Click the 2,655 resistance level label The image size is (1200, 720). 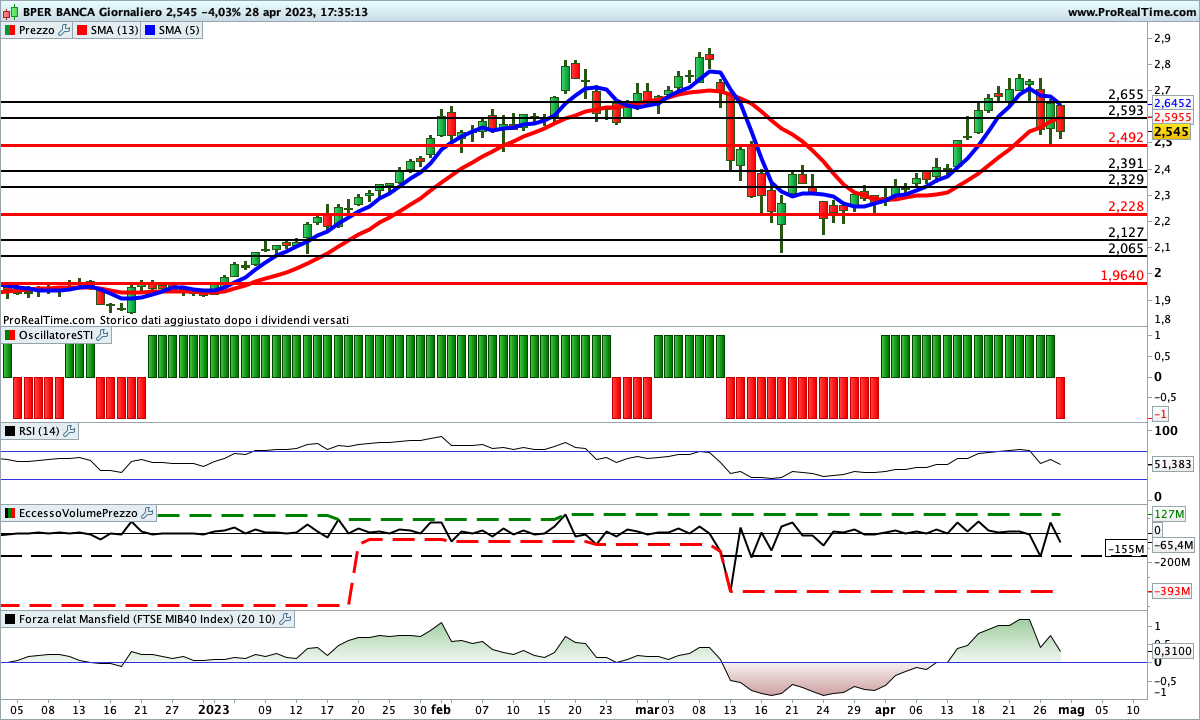1126,95
